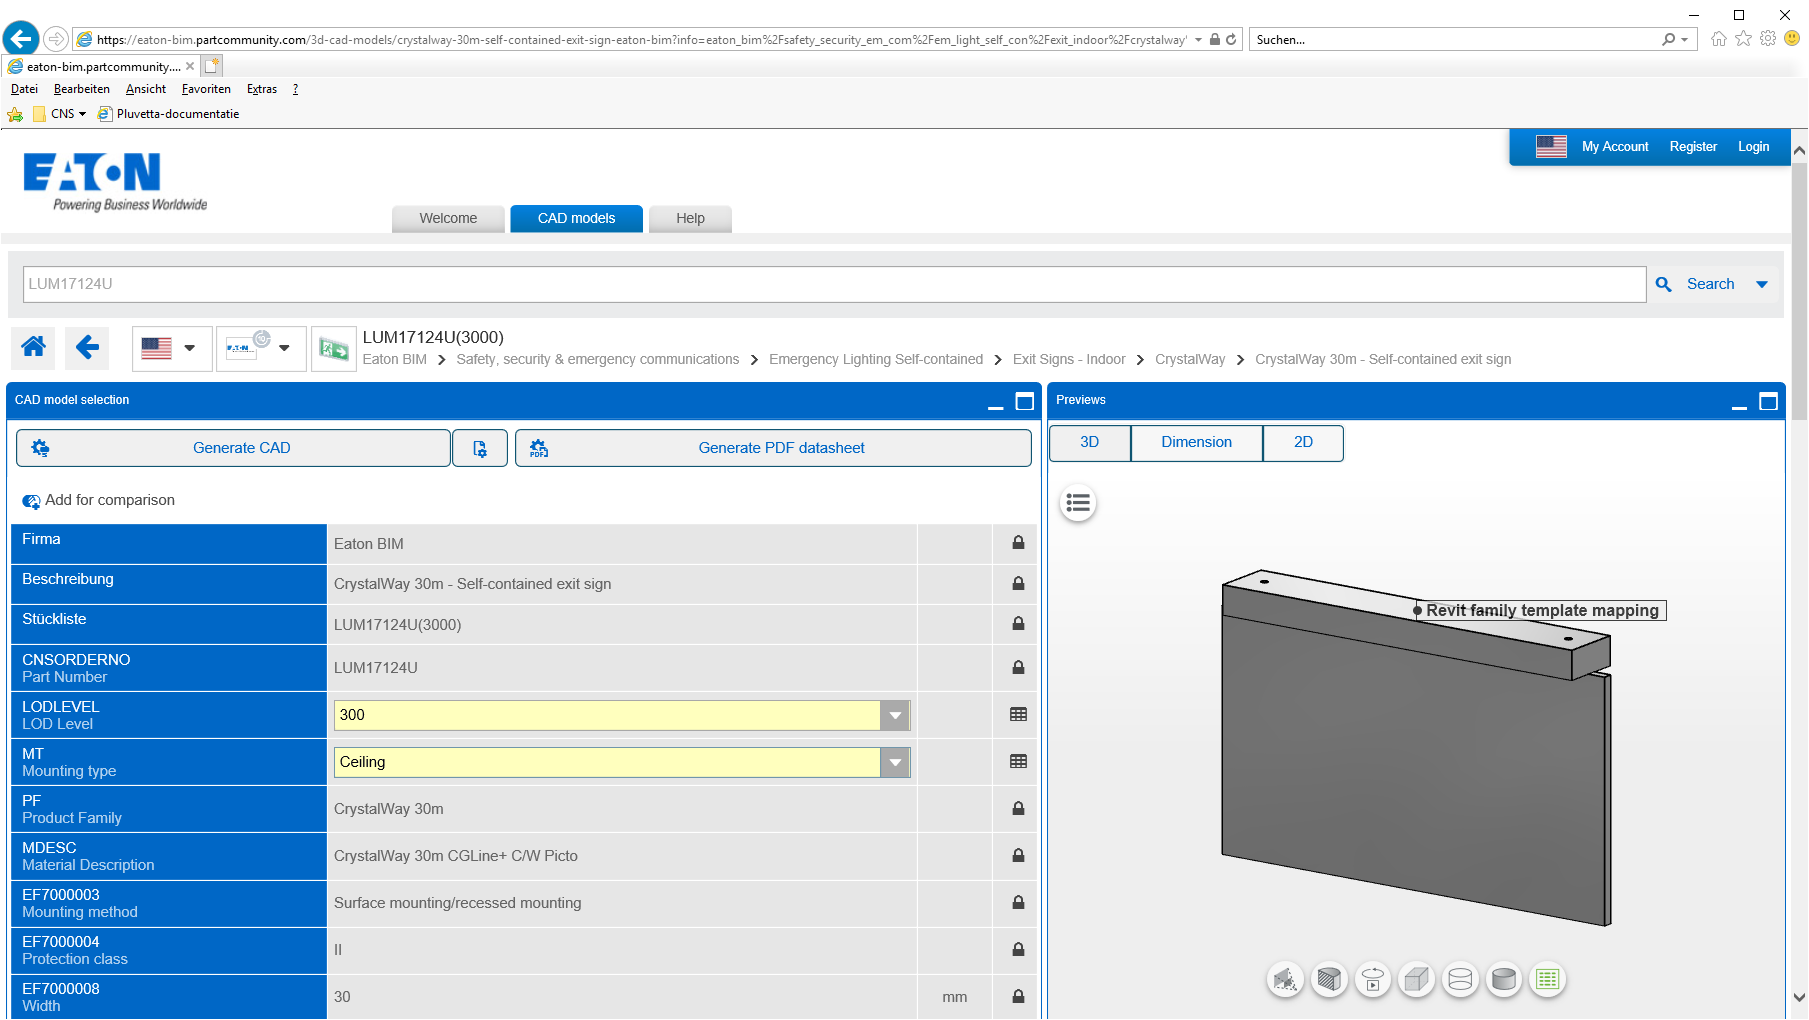Click the CAD format settings icon button

480,449
